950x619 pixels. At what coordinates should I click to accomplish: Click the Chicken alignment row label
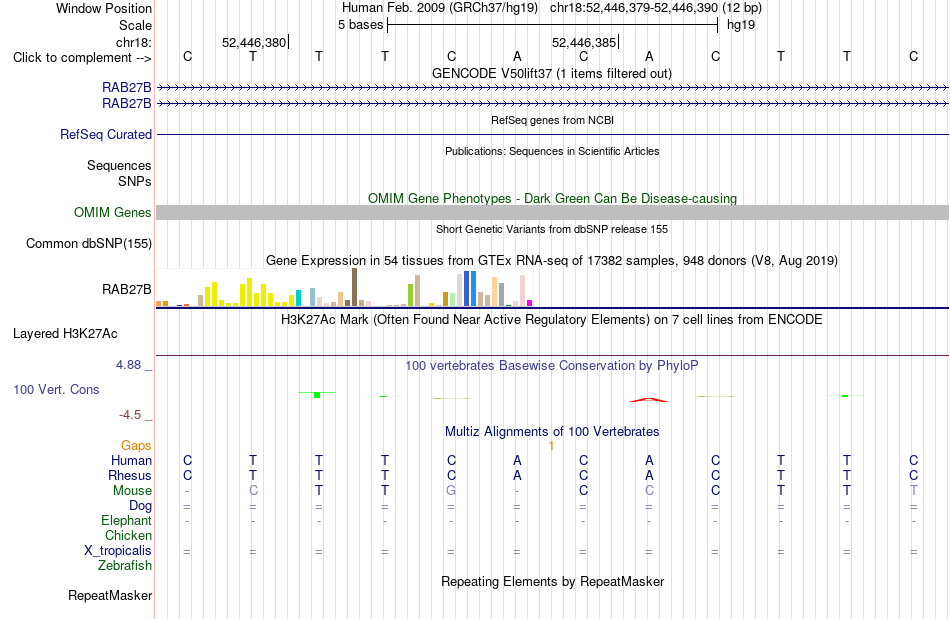(128, 535)
